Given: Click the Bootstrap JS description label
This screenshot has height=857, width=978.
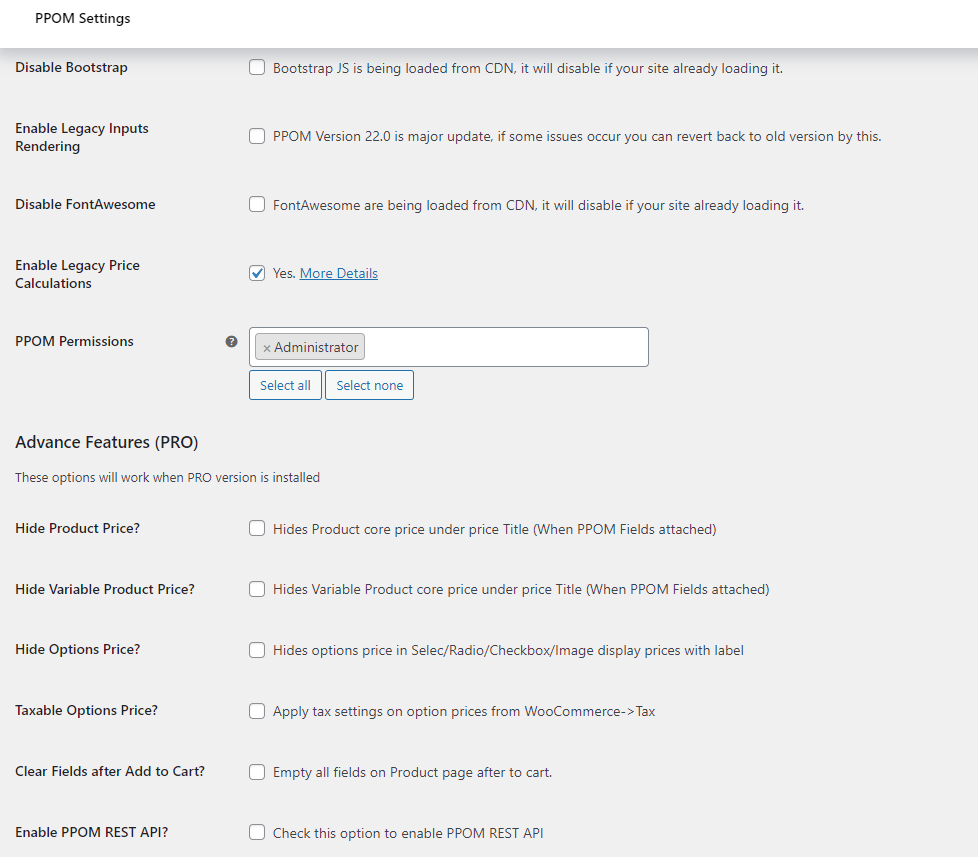Looking at the screenshot, I should tap(528, 68).
